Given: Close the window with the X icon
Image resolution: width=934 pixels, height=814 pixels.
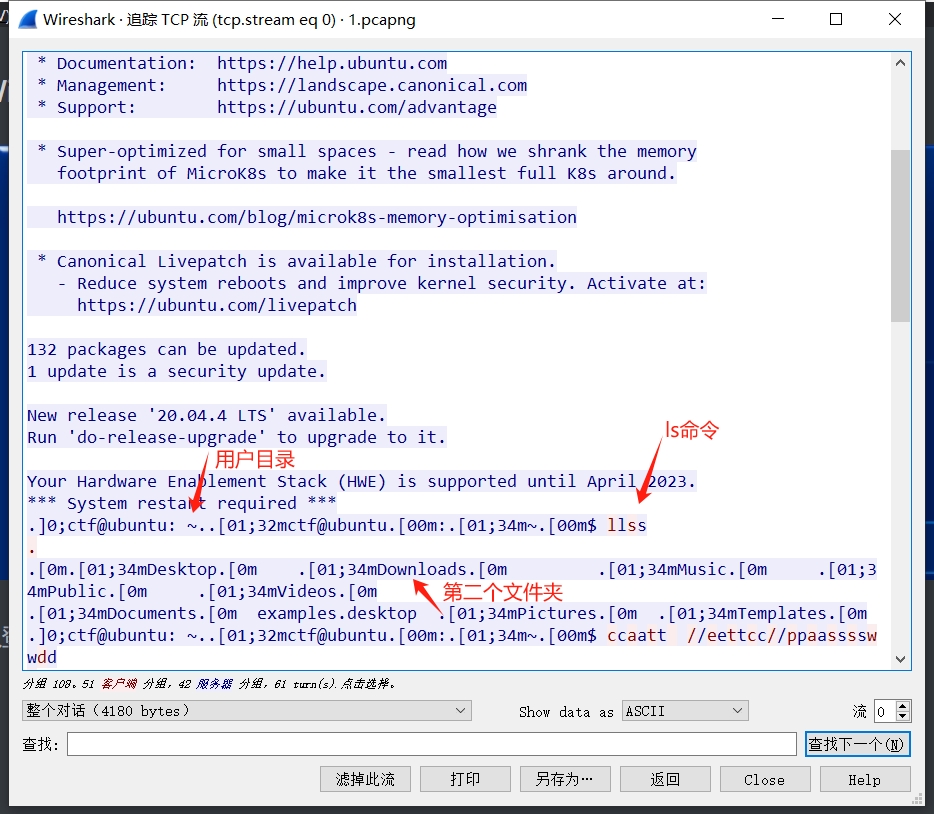Looking at the screenshot, I should tap(895, 19).
